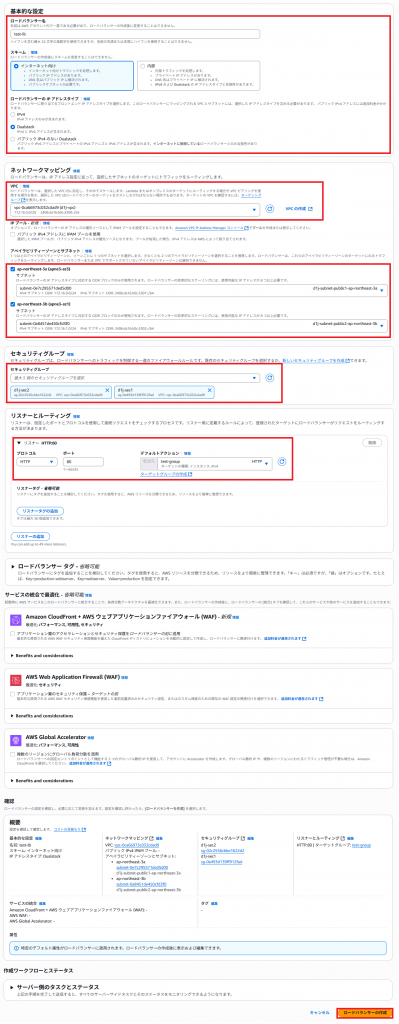
Task: Select the インターネット向け scheme radio option
Action: coord(17,66)
